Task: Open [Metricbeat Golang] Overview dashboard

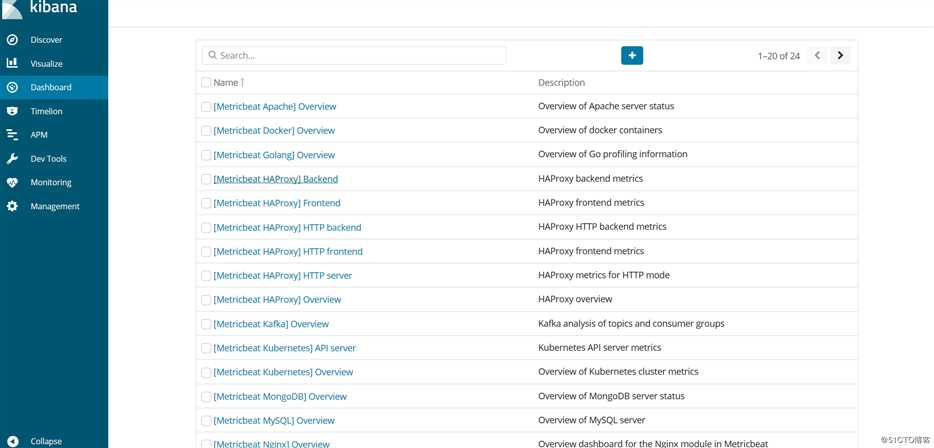Action: pos(274,155)
